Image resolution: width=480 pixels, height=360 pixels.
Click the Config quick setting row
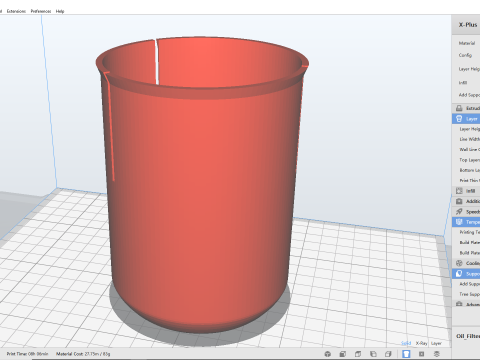coord(465,55)
